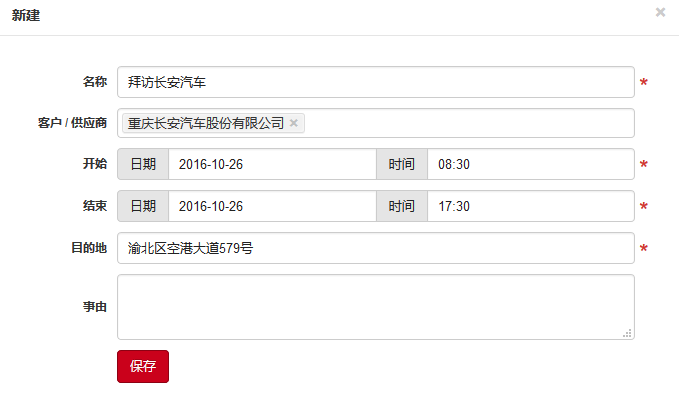Click the 时间 addon in 开始 row
Screen dimensions: 679x411
pyautogui.click(x=402, y=165)
